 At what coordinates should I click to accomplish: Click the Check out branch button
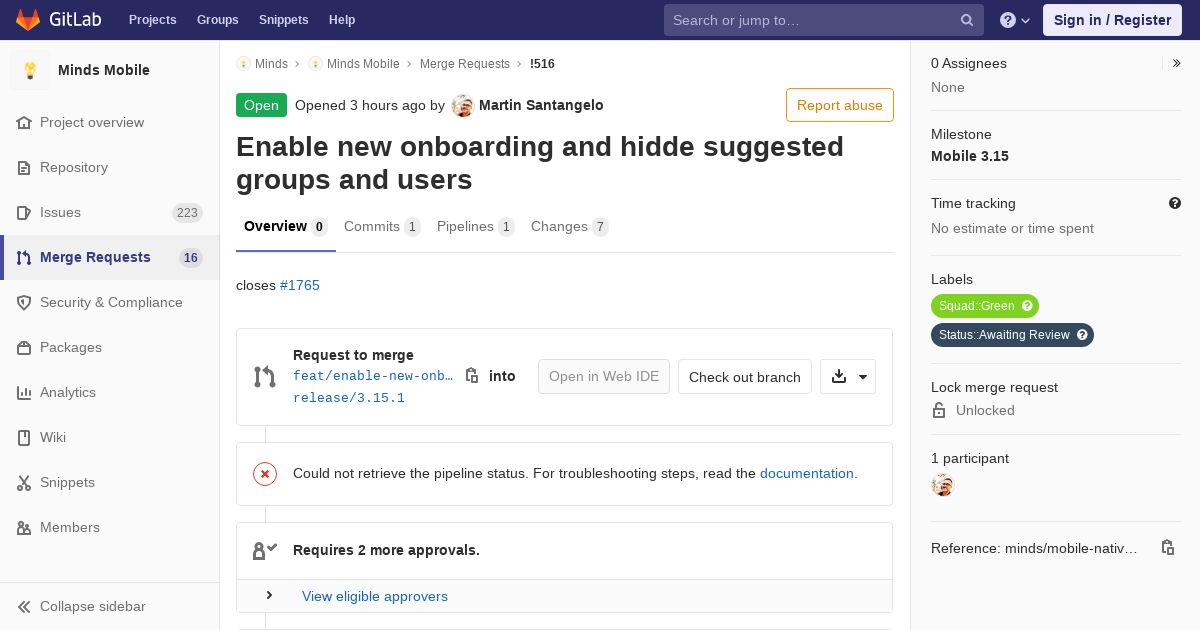[x=744, y=377]
